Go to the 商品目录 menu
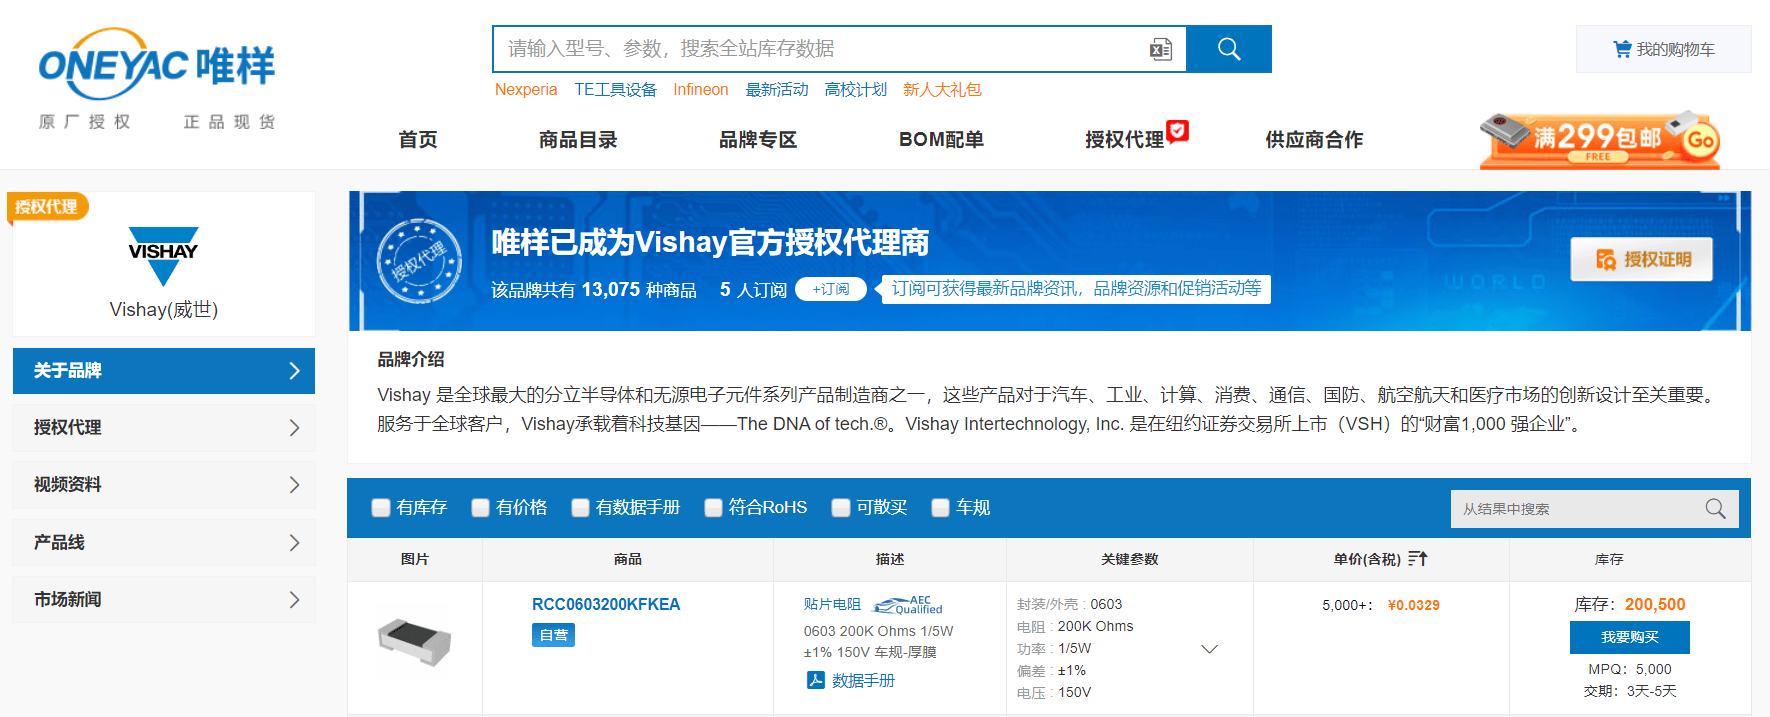Image resolution: width=1770 pixels, height=717 pixels. pos(577,140)
